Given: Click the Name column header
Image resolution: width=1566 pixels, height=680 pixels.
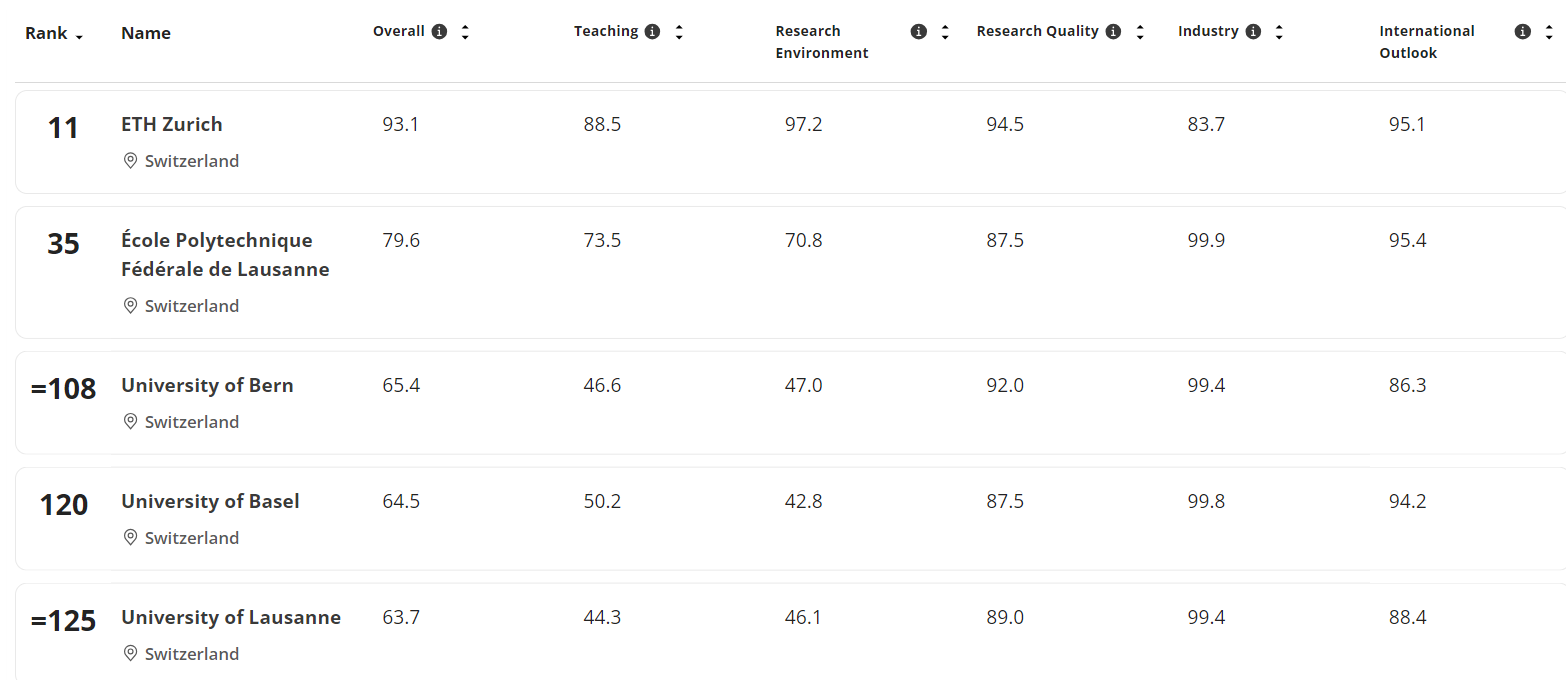Looking at the screenshot, I should (x=146, y=33).
